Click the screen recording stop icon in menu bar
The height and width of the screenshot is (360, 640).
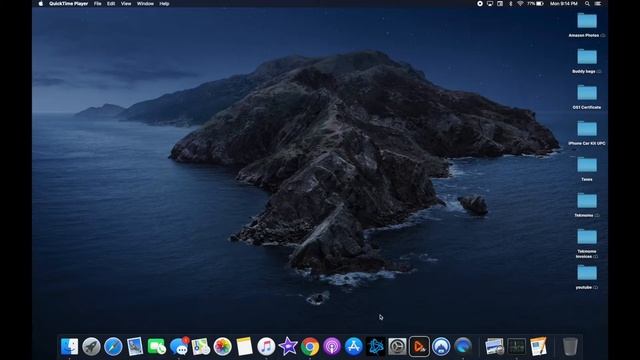tap(480, 4)
